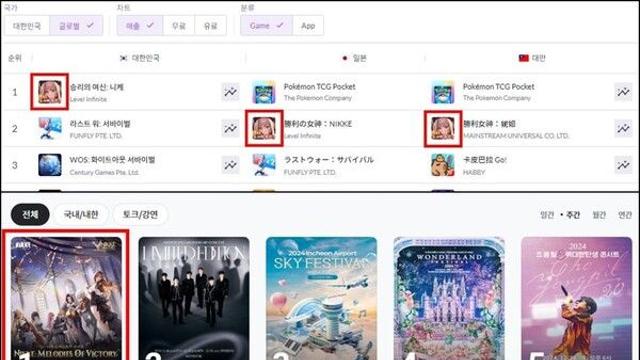Click MAINSTREAM UNIVERSAL CO. LTD. publisher text

(516, 136)
